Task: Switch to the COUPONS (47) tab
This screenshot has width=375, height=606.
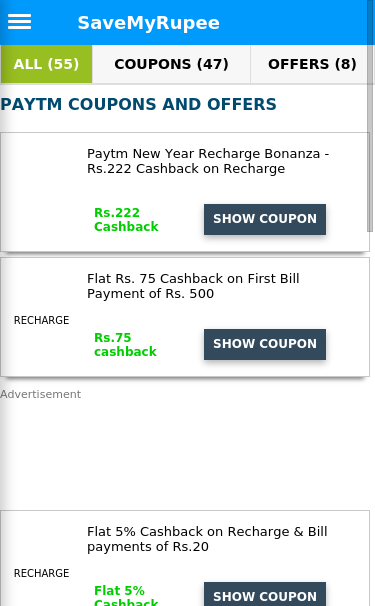Action: [171, 64]
